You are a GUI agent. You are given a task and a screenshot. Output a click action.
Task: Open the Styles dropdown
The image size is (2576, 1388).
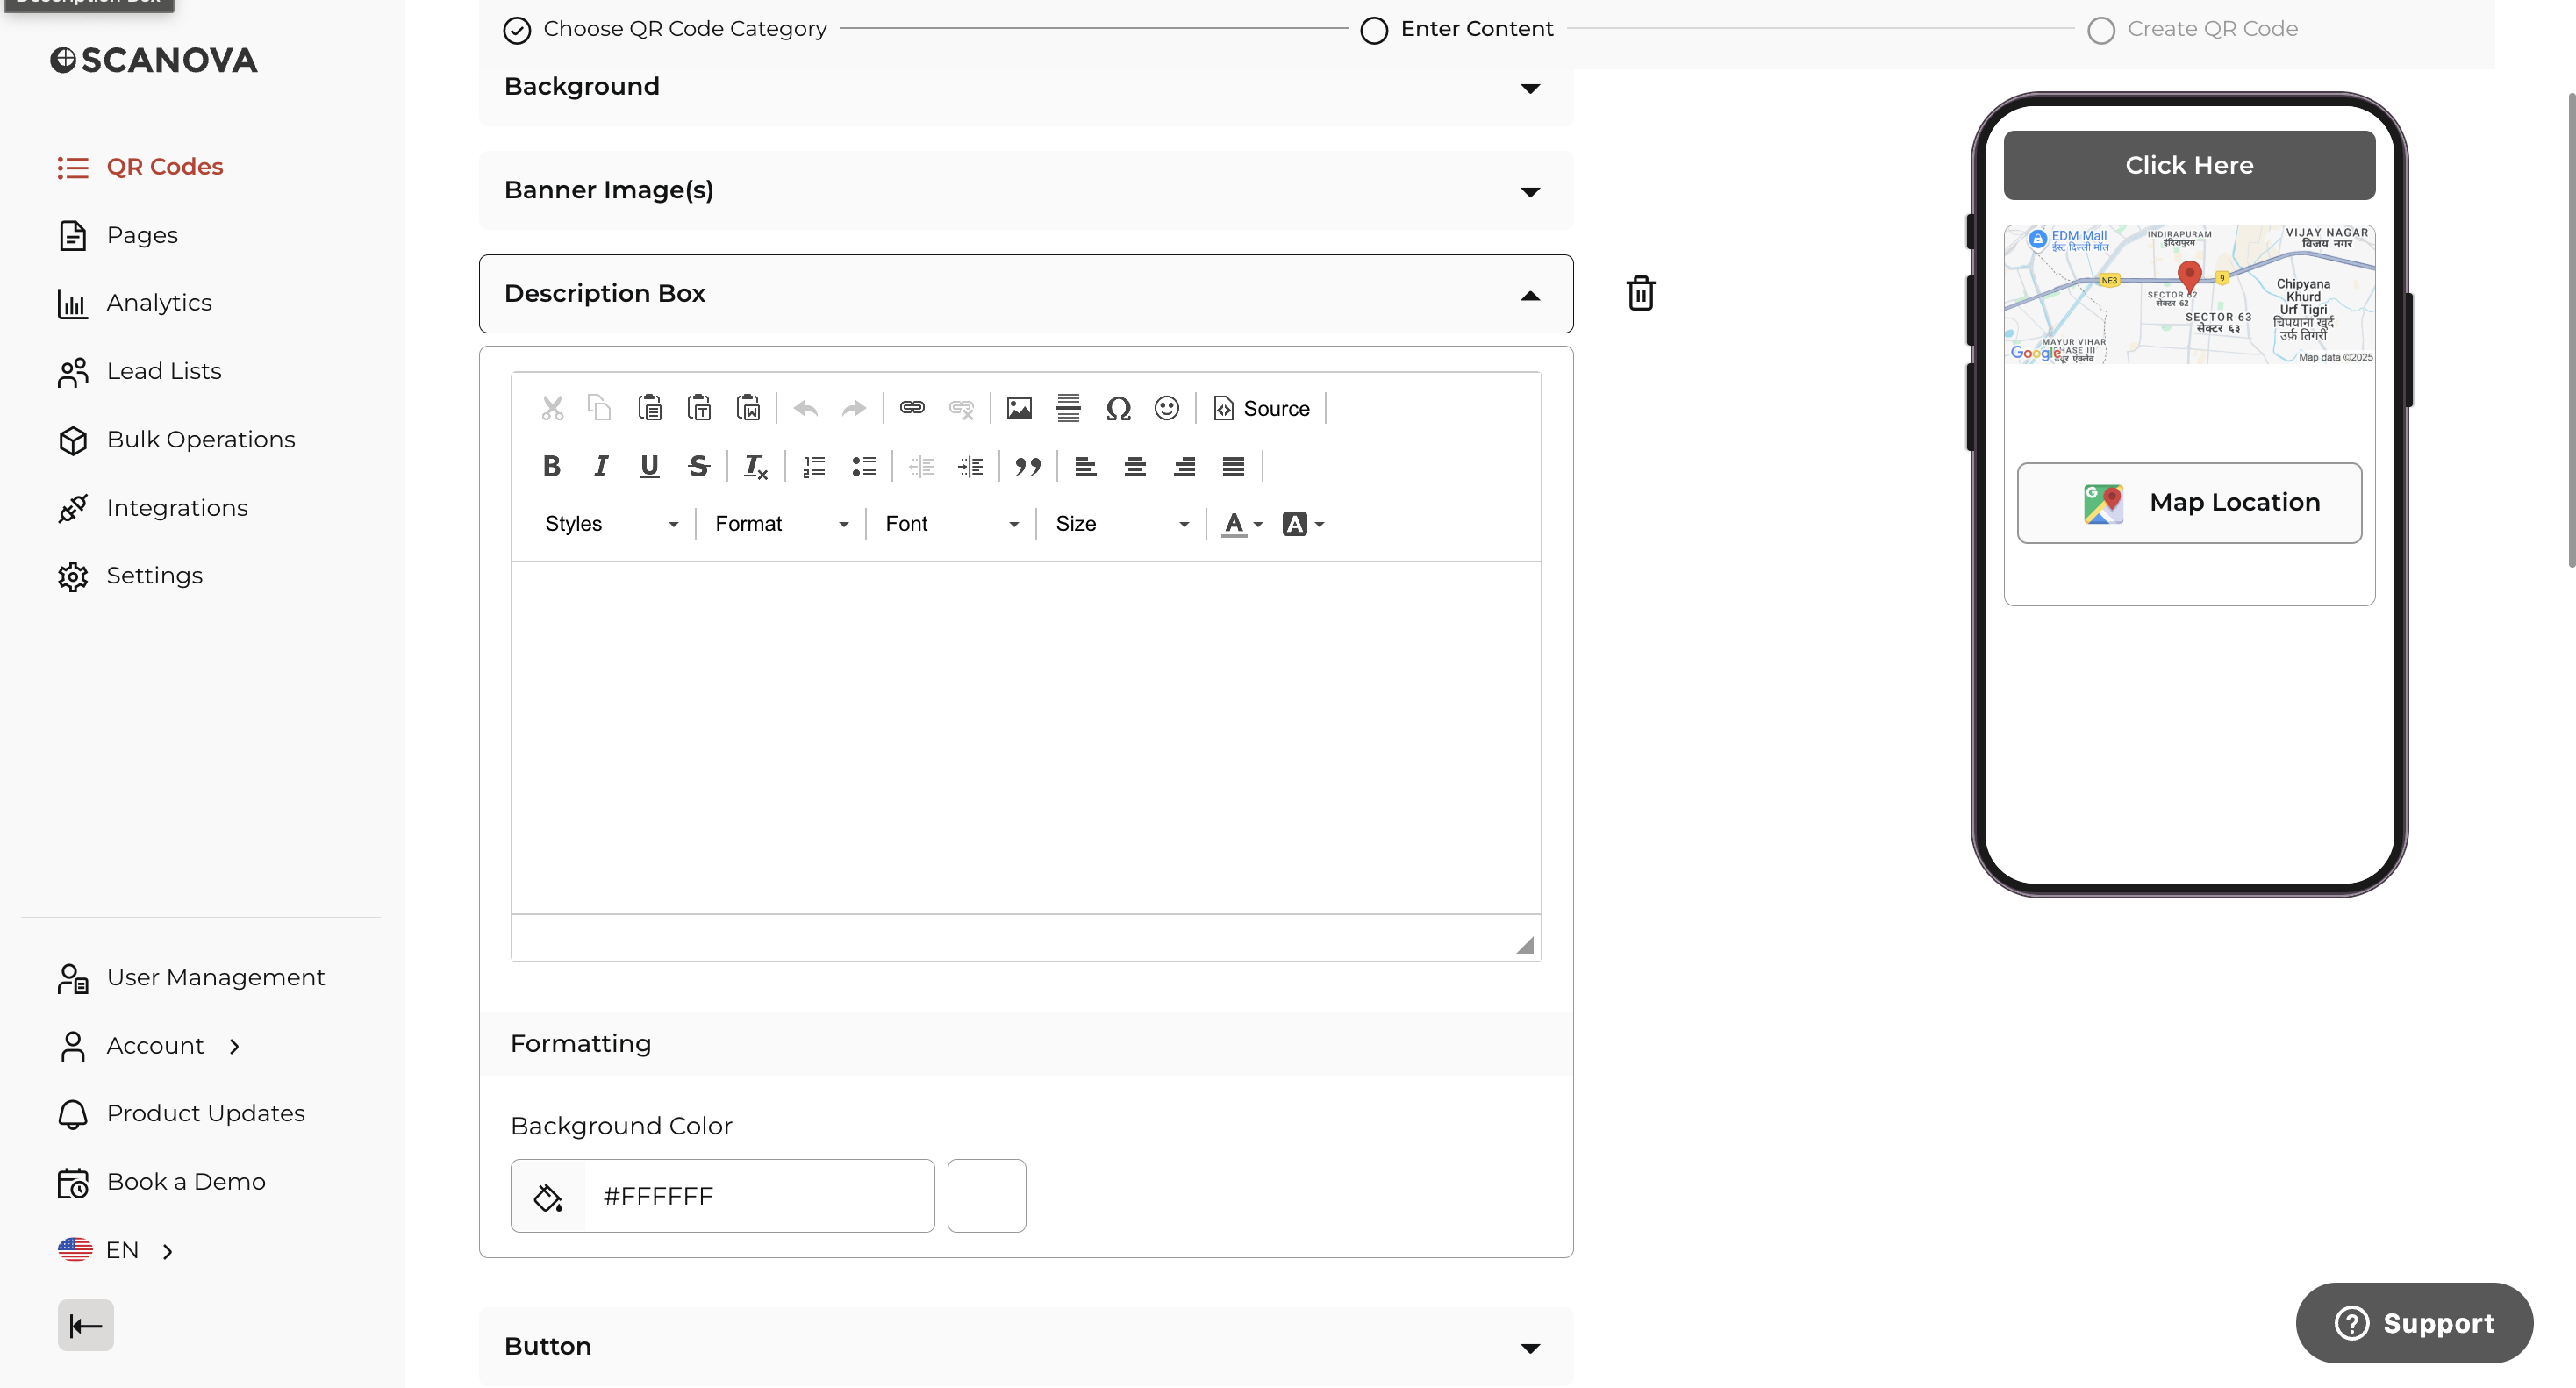(x=611, y=524)
